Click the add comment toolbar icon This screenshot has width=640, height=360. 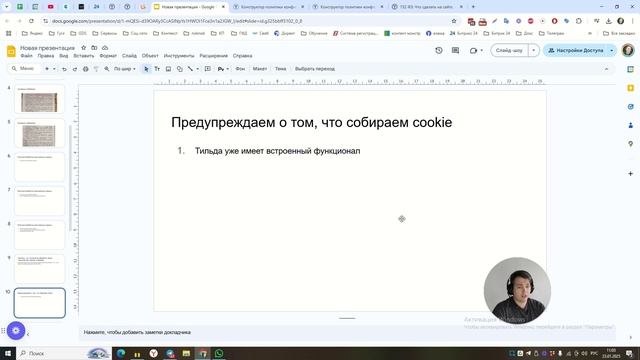(x=208, y=69)
